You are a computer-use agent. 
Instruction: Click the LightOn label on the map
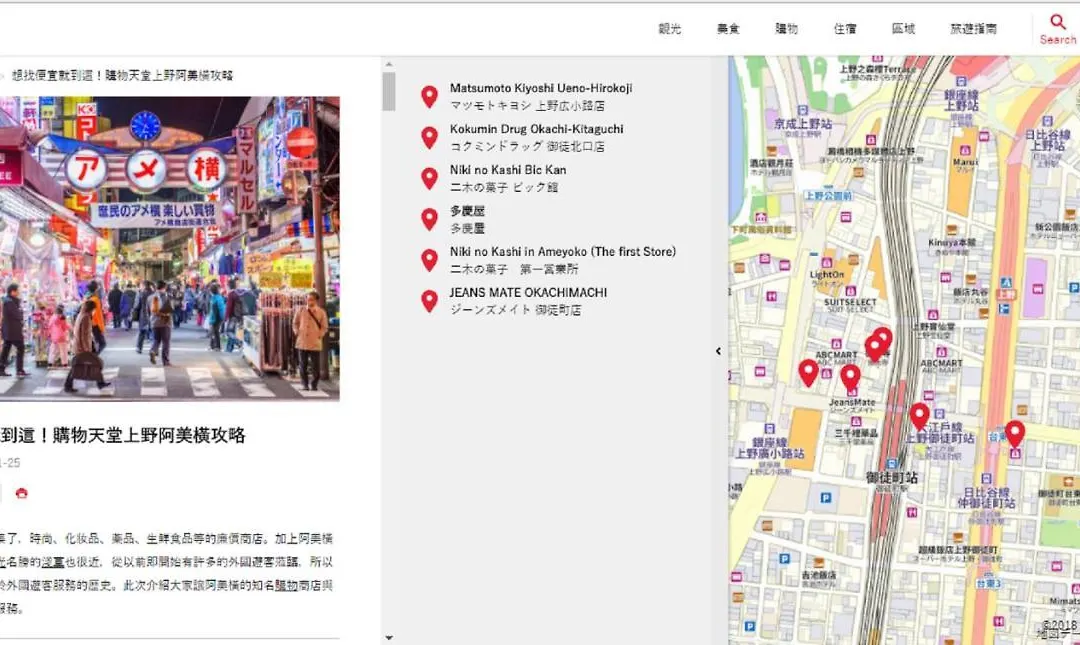(827, 274)
